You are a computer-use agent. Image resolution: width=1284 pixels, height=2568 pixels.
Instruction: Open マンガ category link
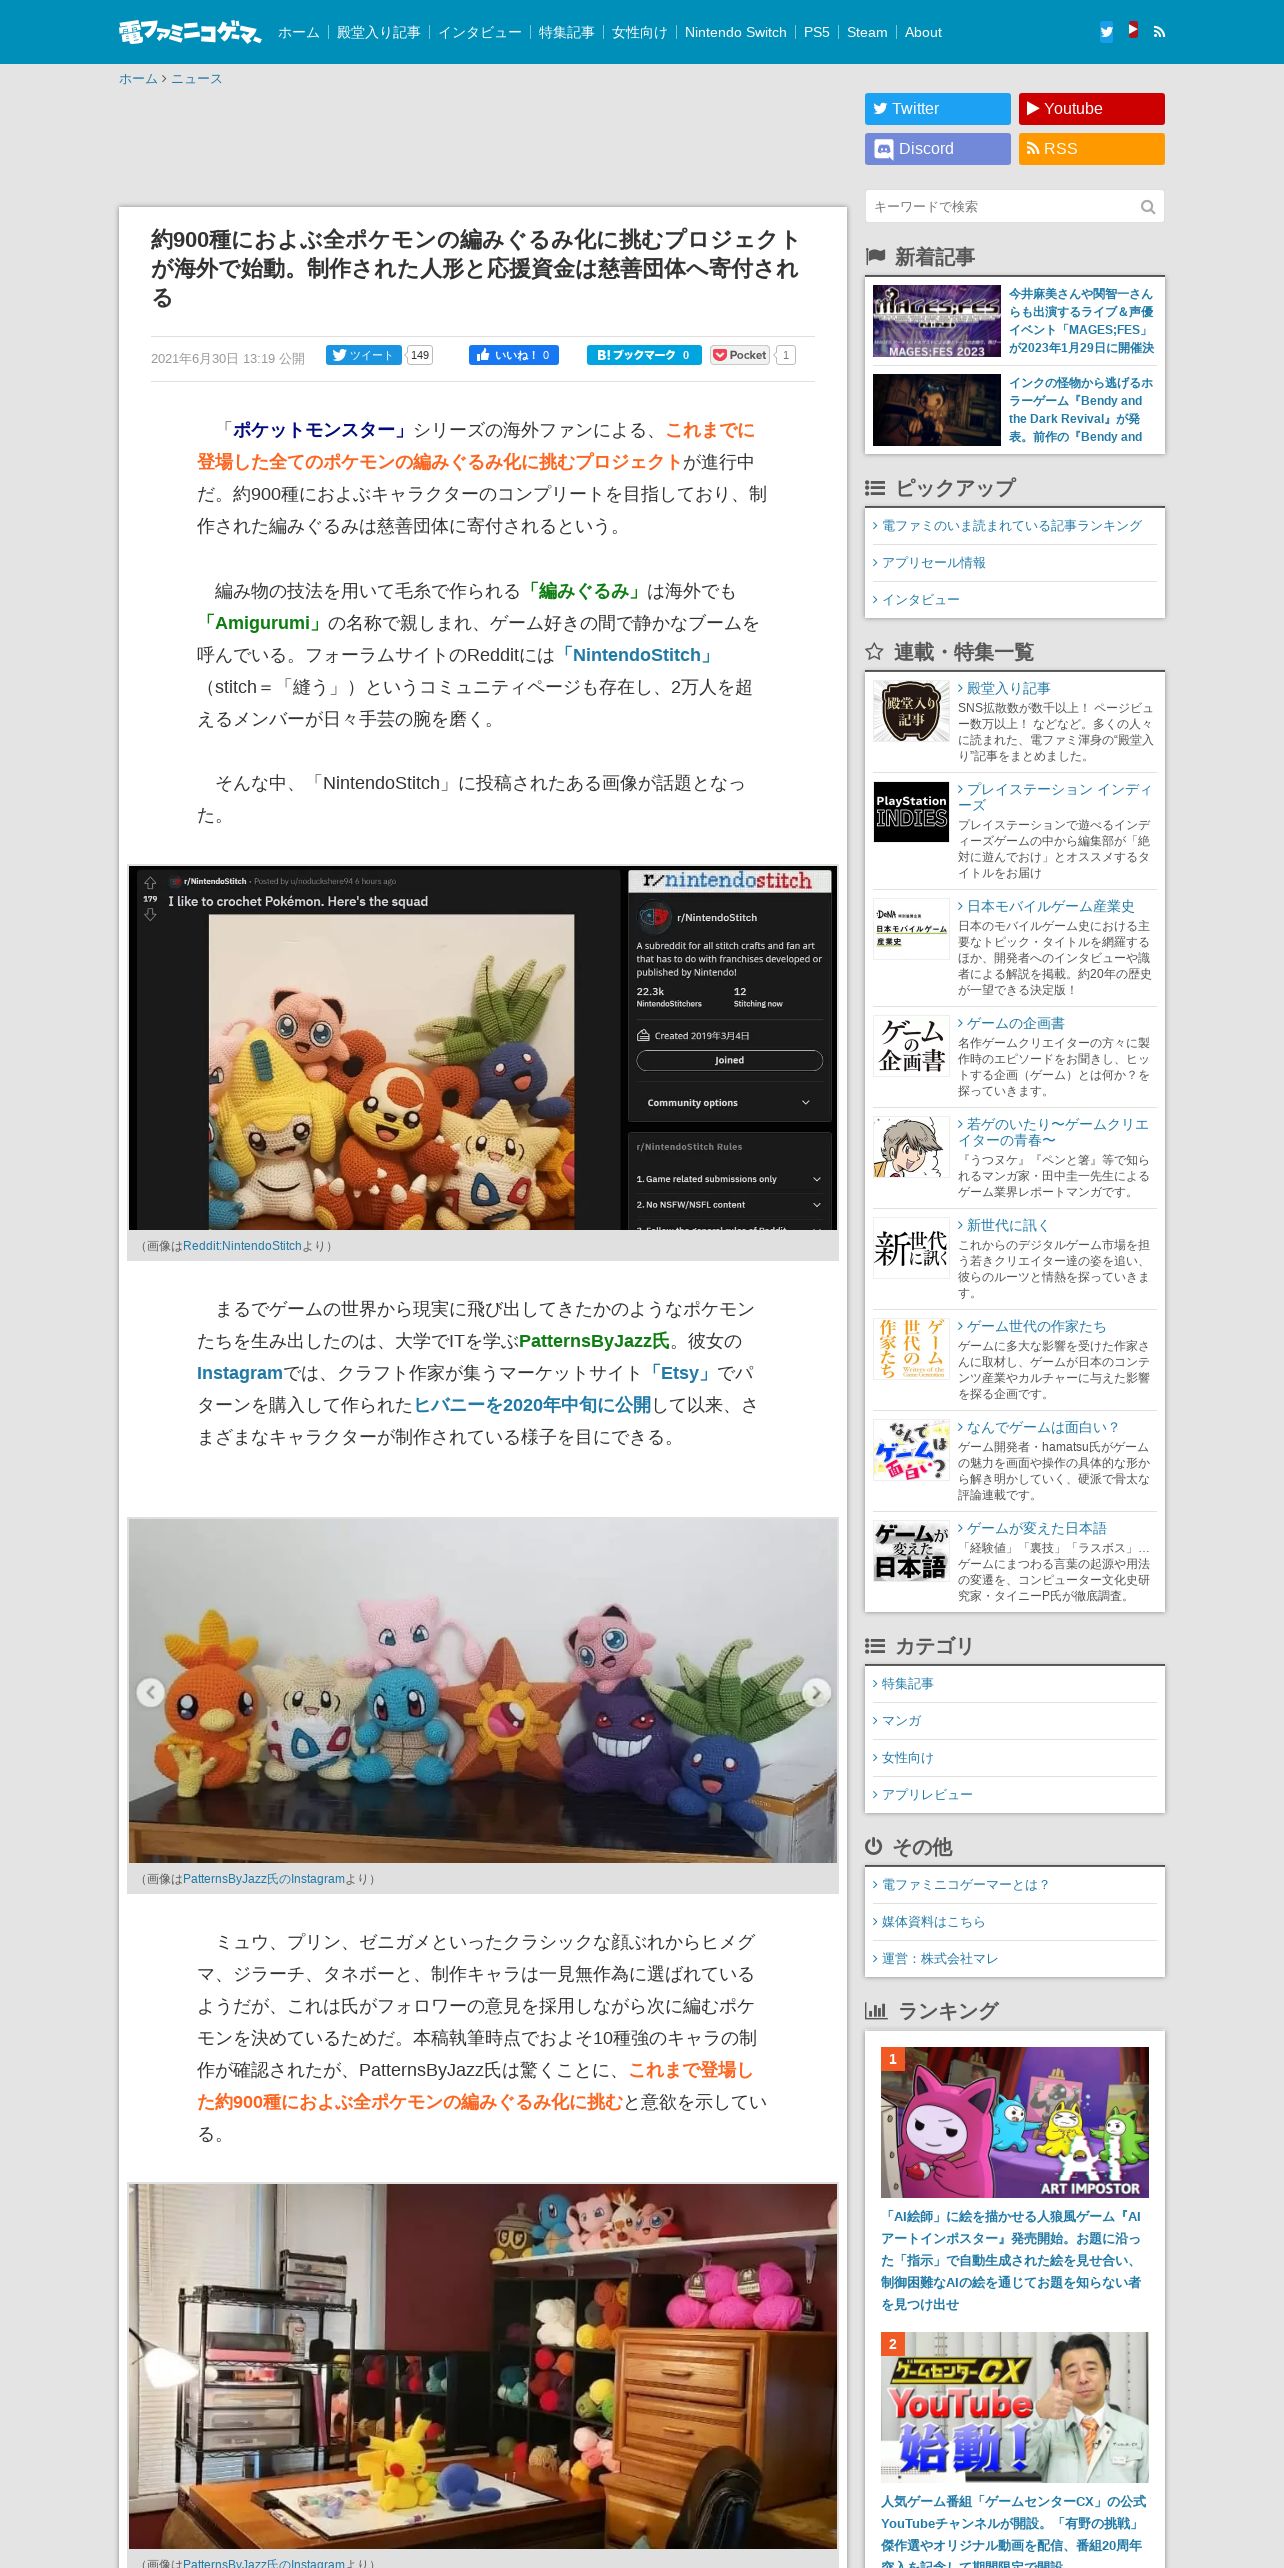(901, 1721)
